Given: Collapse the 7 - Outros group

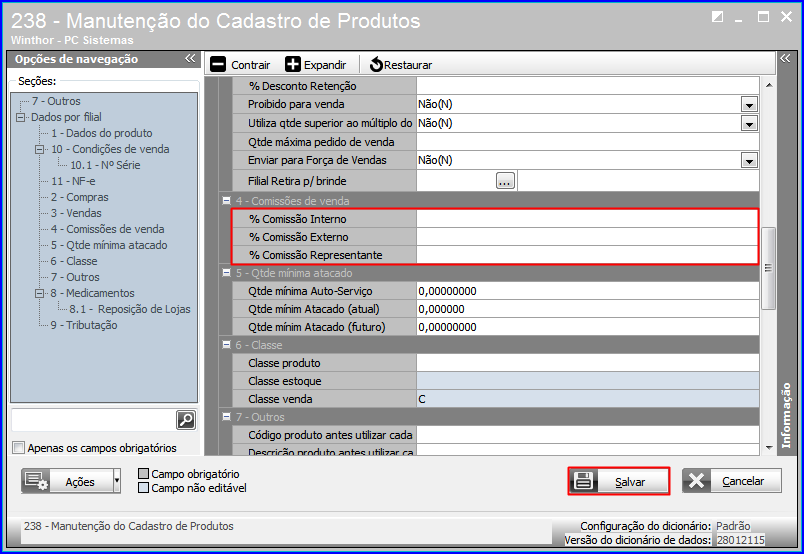Looking at the screenshot, I should point(226,417).
